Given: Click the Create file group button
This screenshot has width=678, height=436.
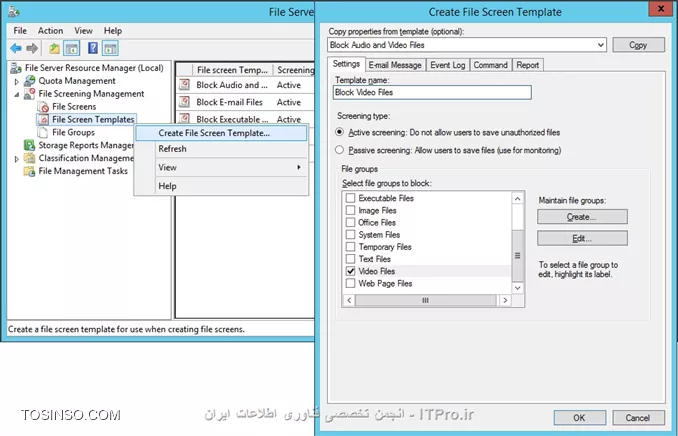Looking at the screenshot, I should coord(582,217).
